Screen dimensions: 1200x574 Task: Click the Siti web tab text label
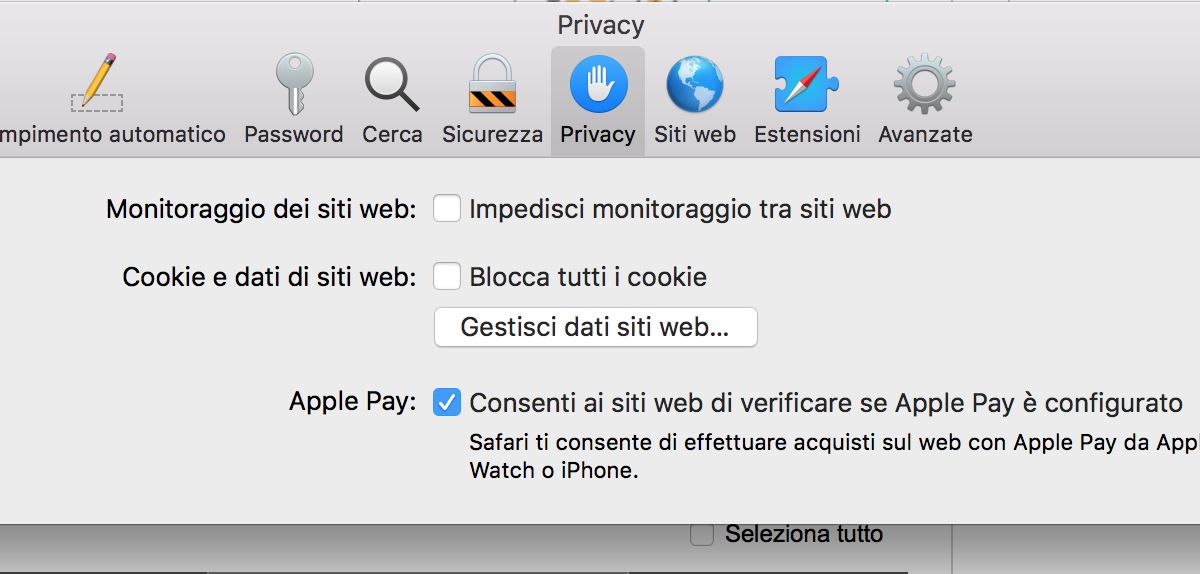(x=695, y=134)
